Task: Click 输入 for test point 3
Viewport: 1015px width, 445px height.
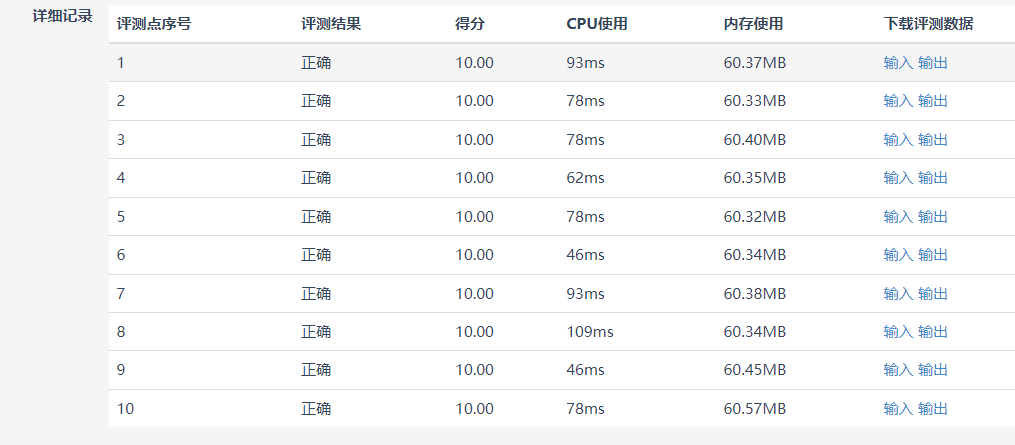Action: pyautogui.click(x=898, y=140)
